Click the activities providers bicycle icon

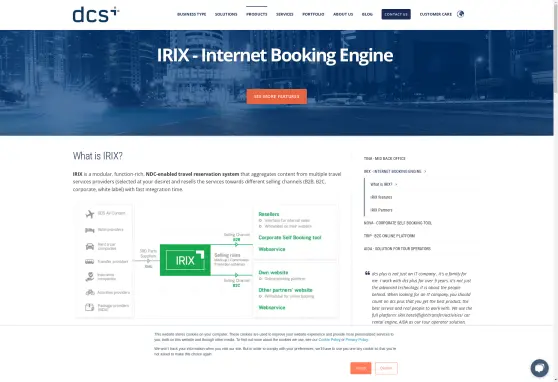point(90,292)
